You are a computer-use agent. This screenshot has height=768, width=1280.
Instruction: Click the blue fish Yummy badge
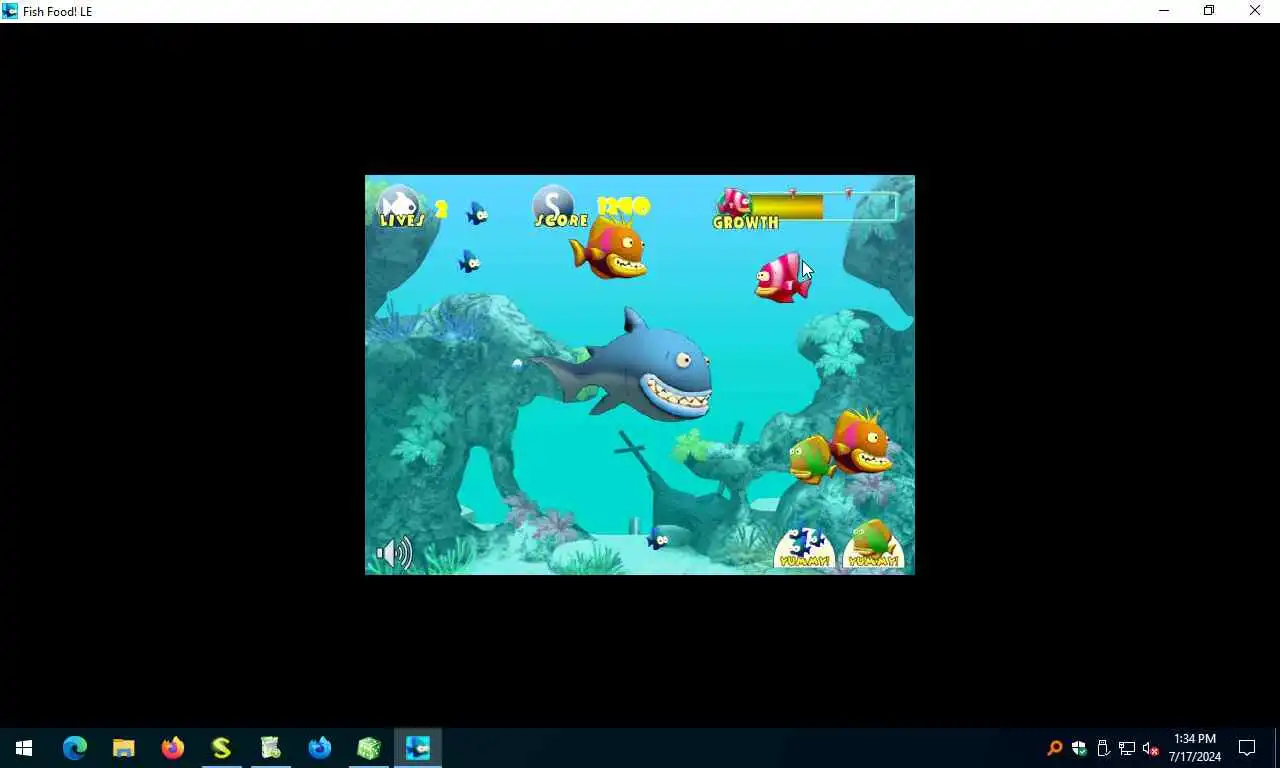click(x=804, y=548)
